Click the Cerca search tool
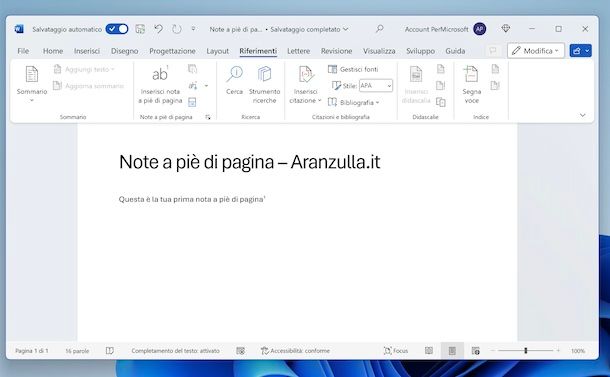 click(x=235, y=81)
